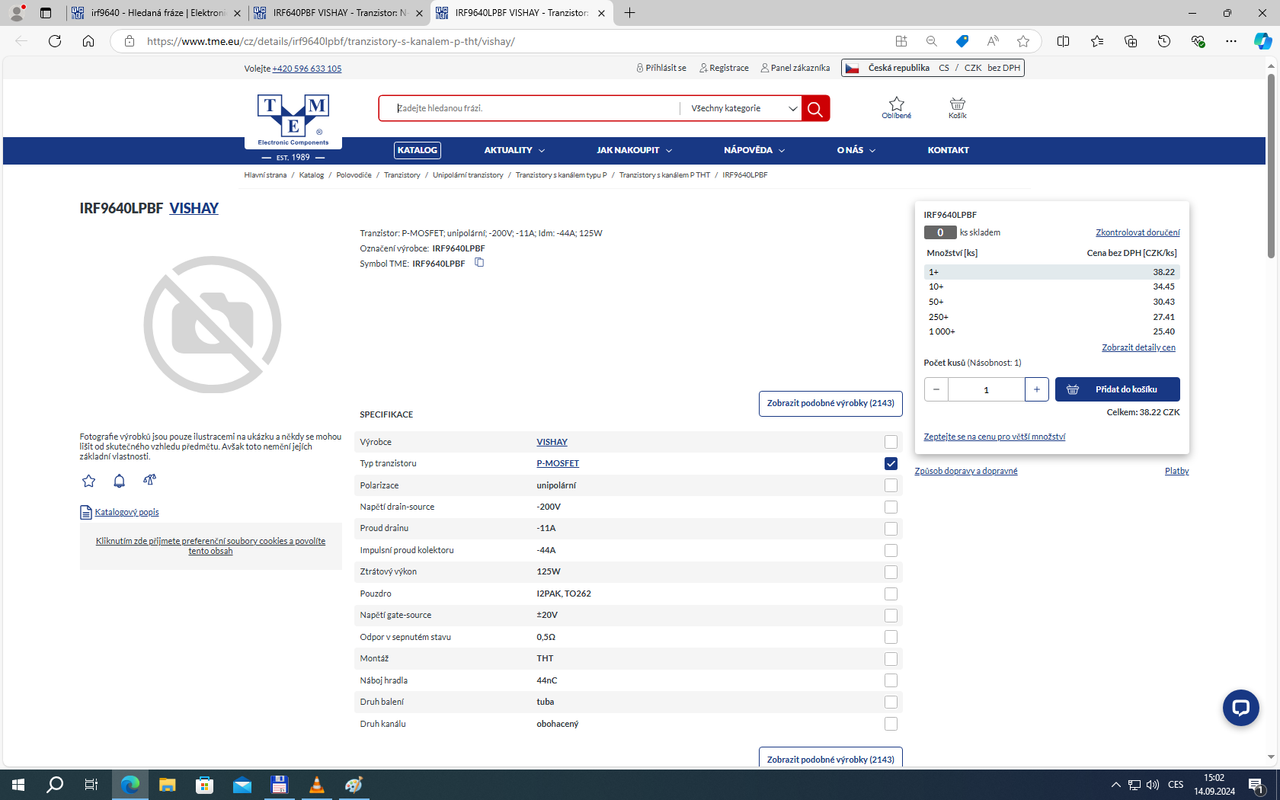
Task: Click the Read aloud icon
Action: click(993, 41)
